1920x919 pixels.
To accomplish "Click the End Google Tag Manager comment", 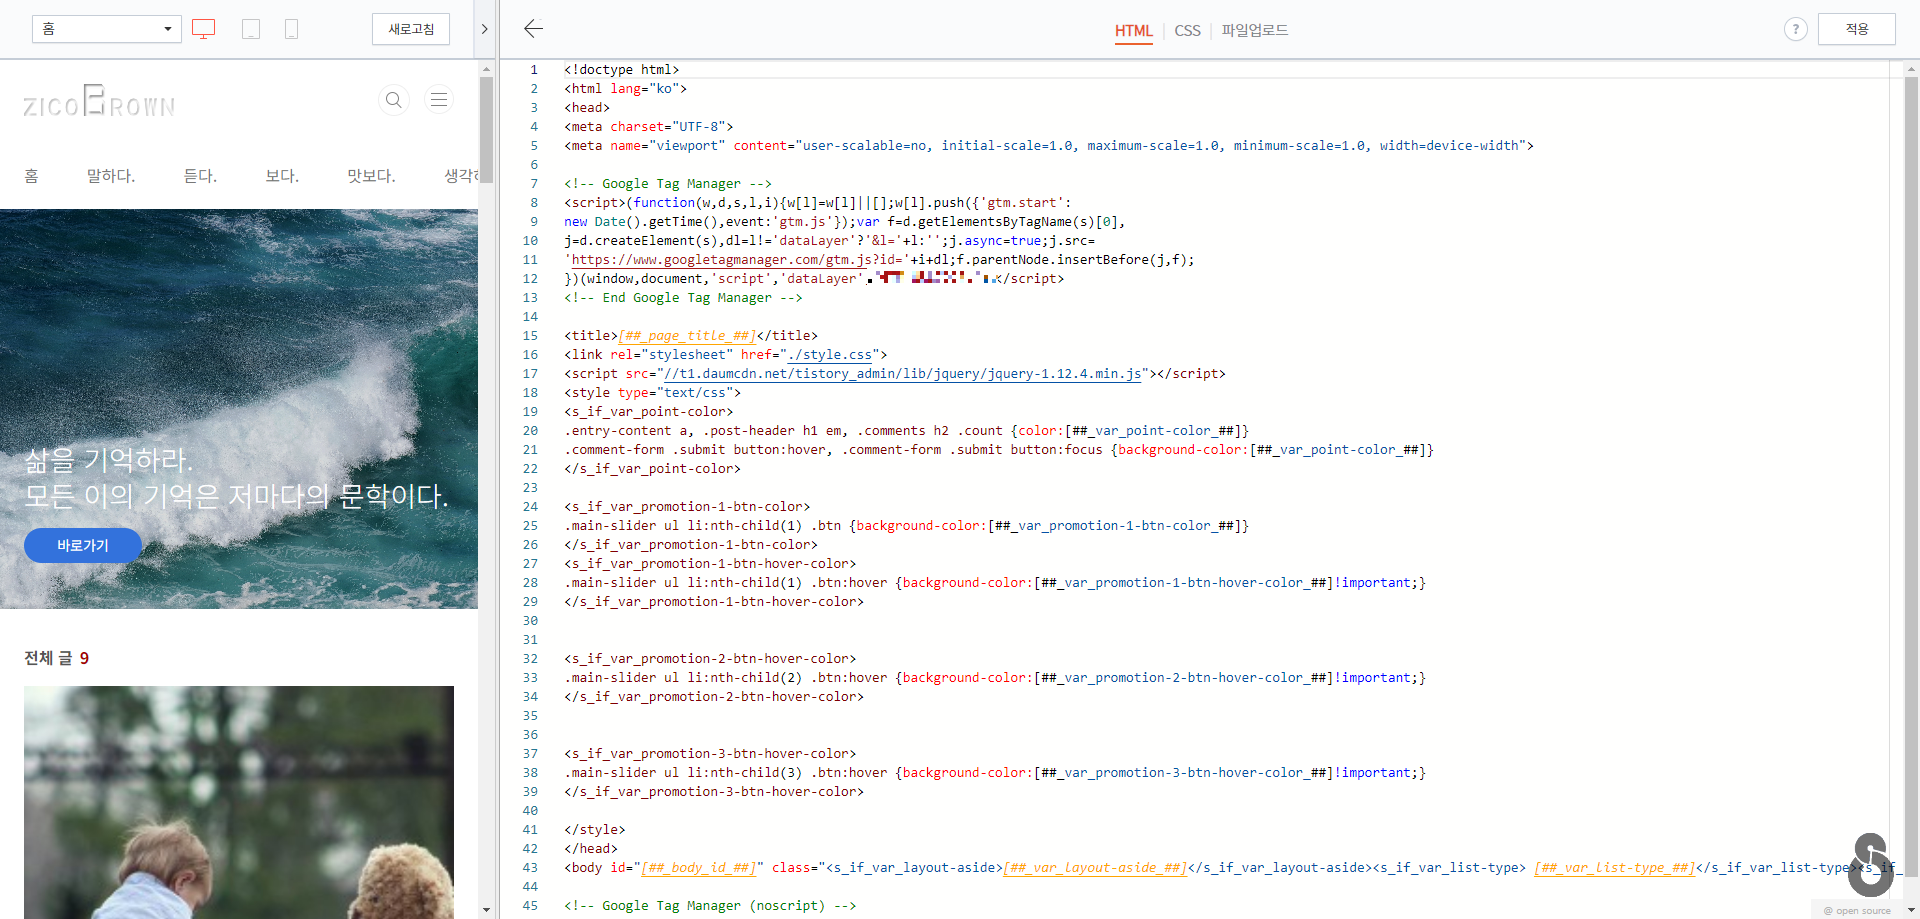I will 683,298.
